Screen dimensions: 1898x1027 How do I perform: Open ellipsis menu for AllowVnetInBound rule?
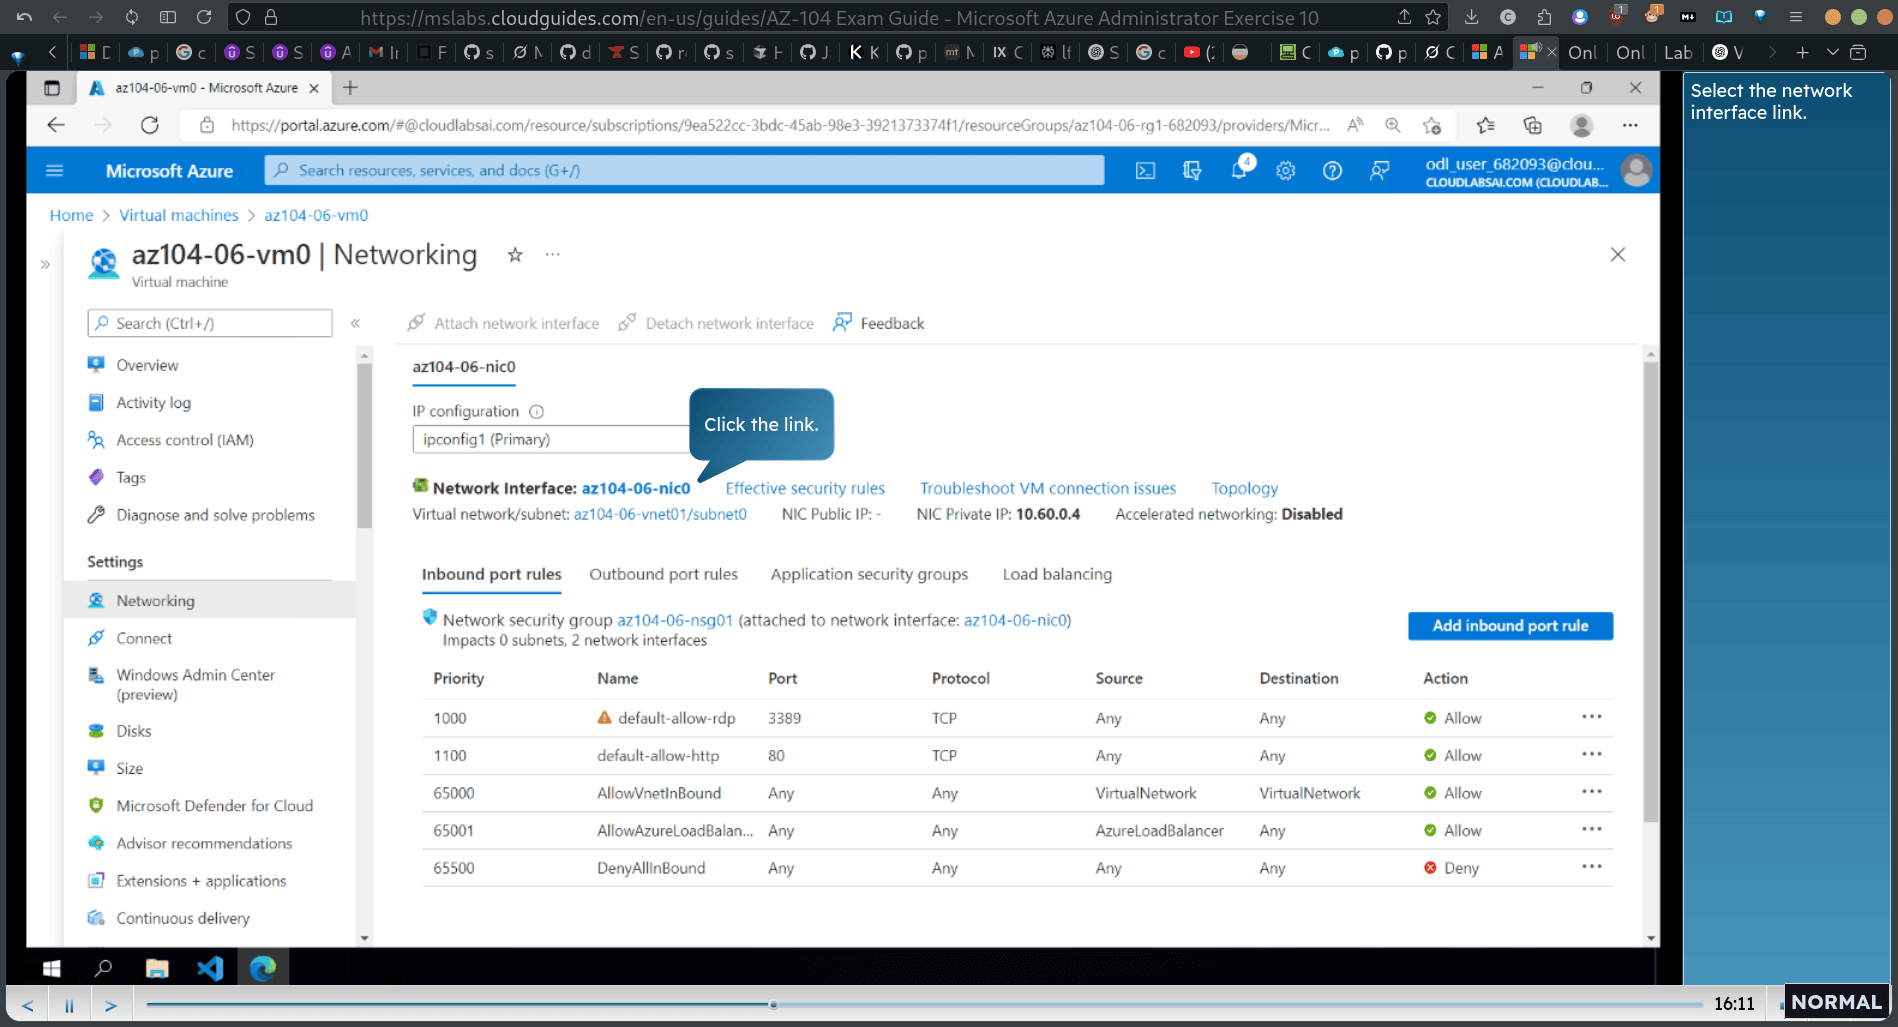[x=1592, y=792]
